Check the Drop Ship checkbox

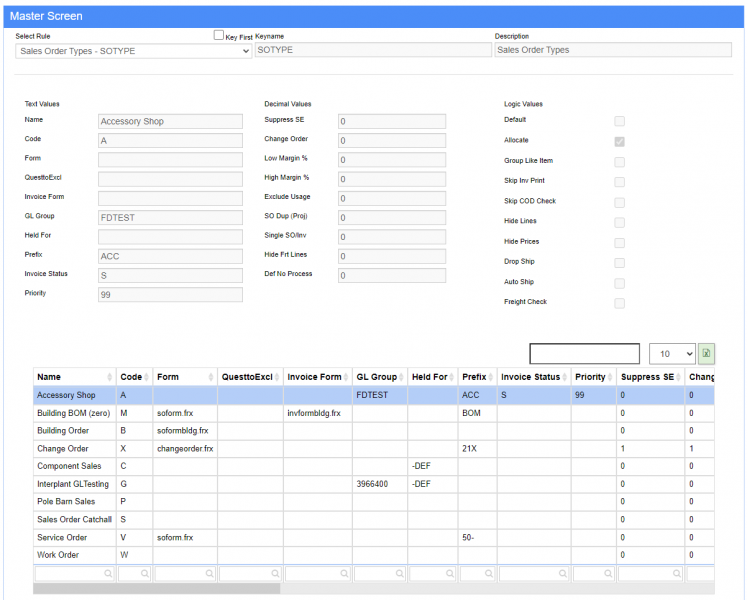[x=620, y=263]
